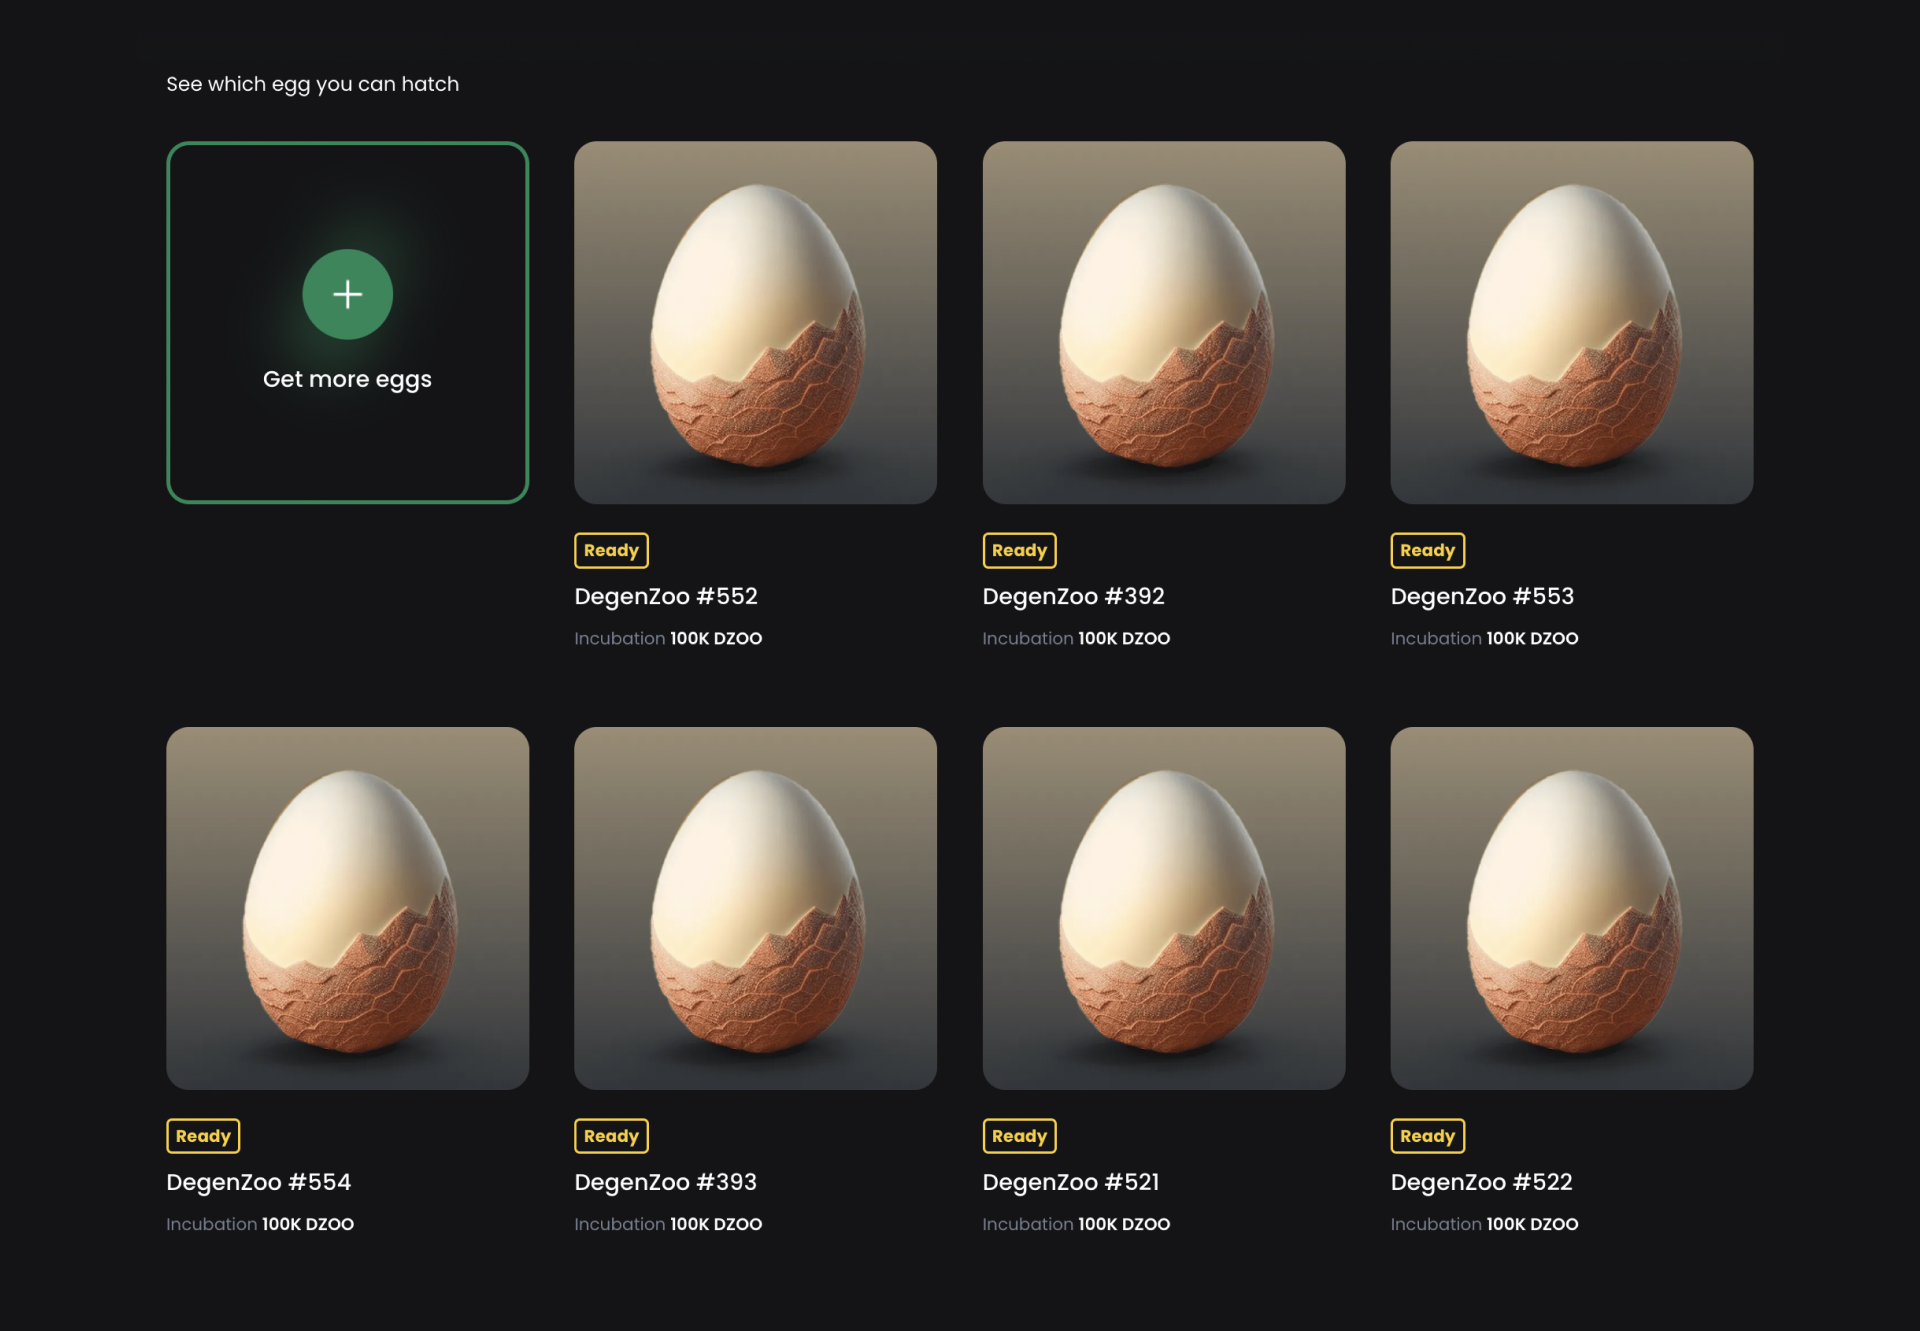Select the DegenZoo #553 egg image
The width and height of the screenshot is (1920, 1331).
1572,322
